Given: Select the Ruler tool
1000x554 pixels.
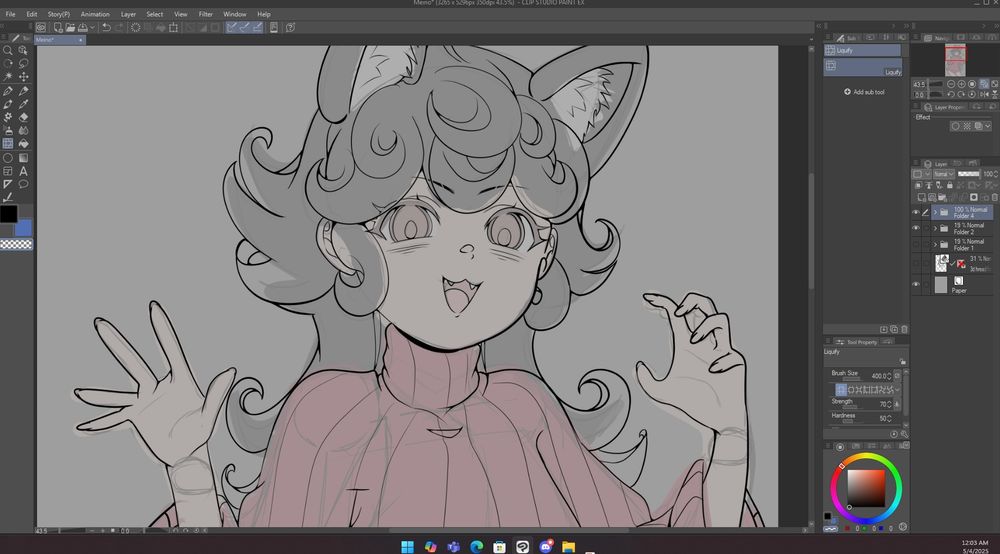Looking at the screenshot, I should (x=8, y=184).
